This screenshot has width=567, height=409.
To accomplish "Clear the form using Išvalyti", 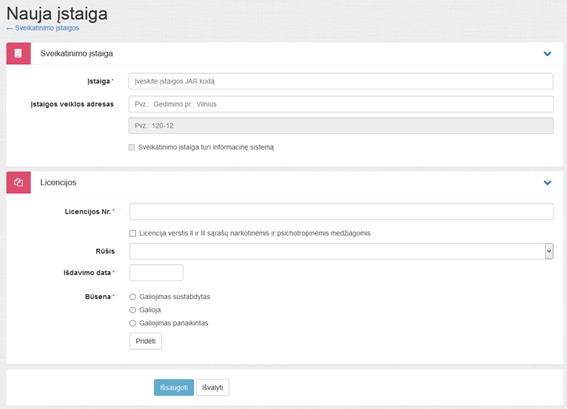I will (213, 387).
